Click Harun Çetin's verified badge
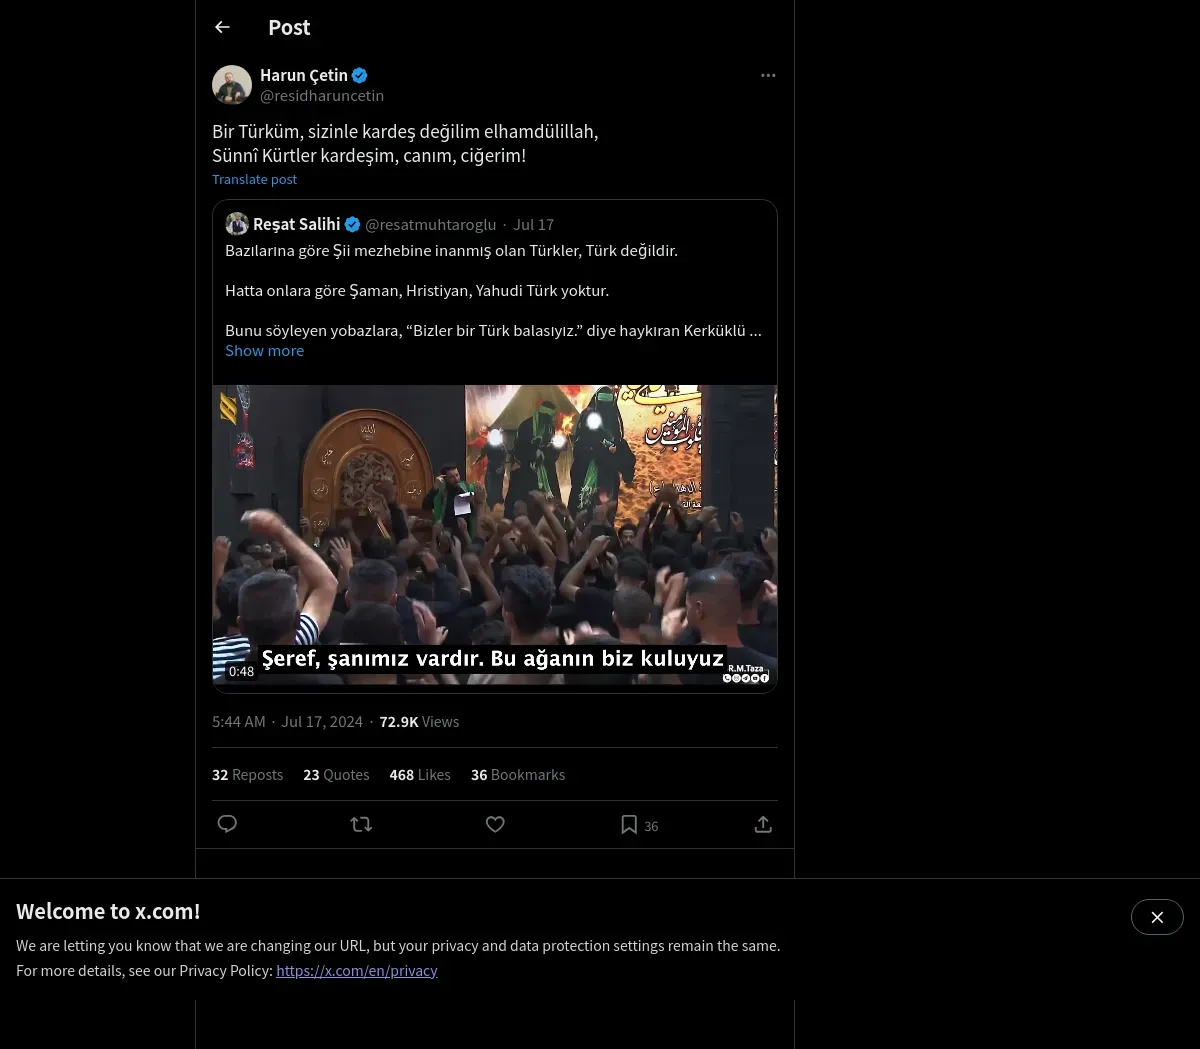The image size is (1200, 1049). 360,75
